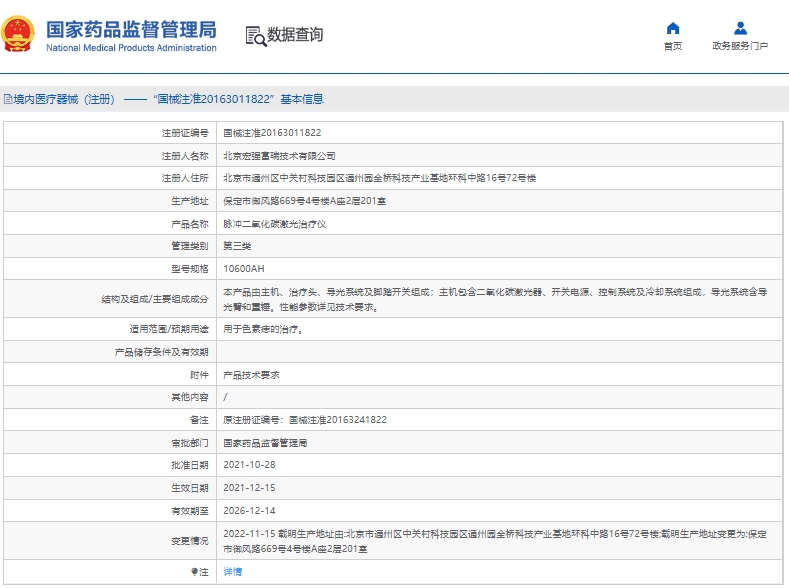789x588 pixels.
Task: Click the expiry date 2026-12-14
Action: [x=249, y=510]
